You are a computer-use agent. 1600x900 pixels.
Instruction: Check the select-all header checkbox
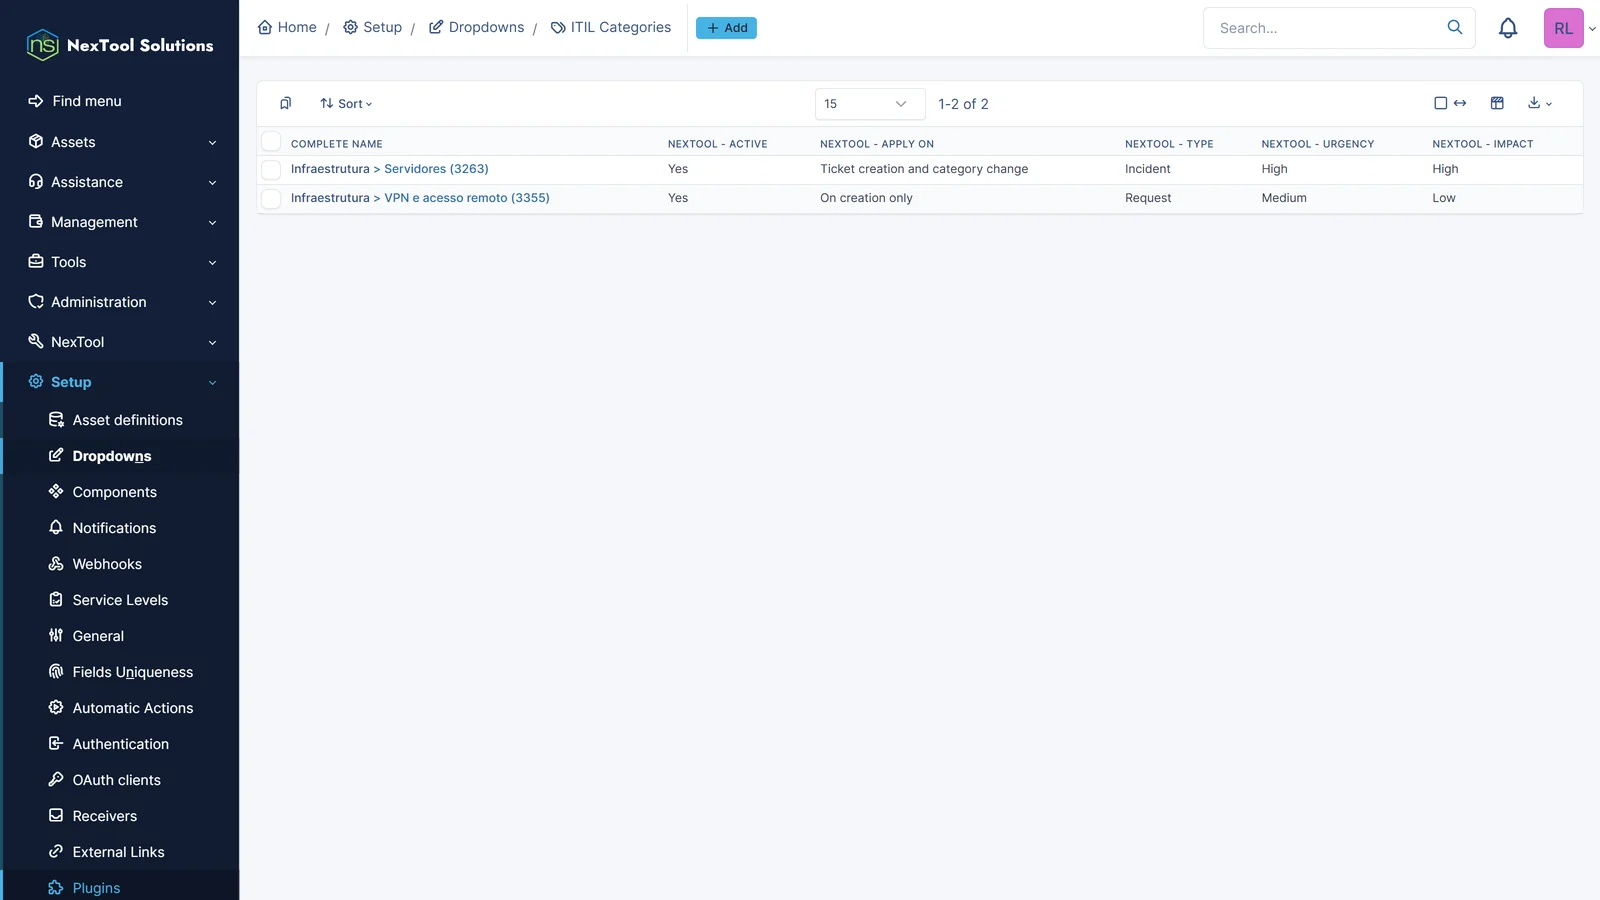pos(271,142)
